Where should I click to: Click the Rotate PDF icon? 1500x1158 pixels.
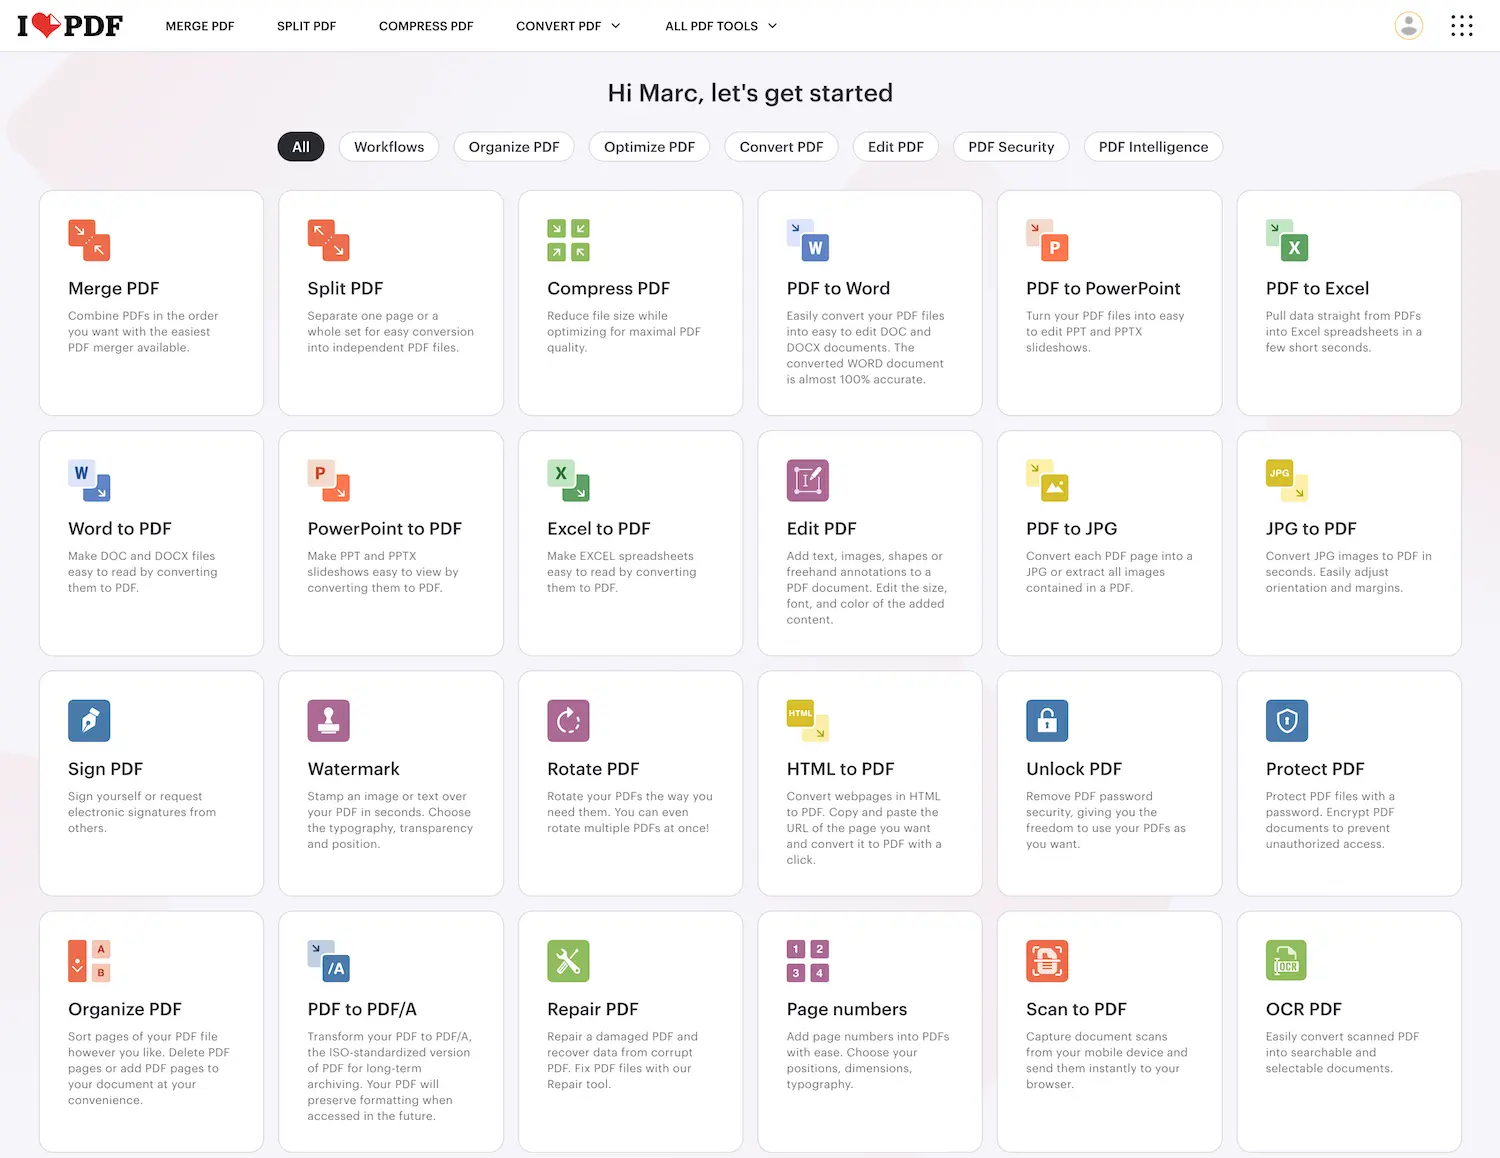(x=568, y=720)
